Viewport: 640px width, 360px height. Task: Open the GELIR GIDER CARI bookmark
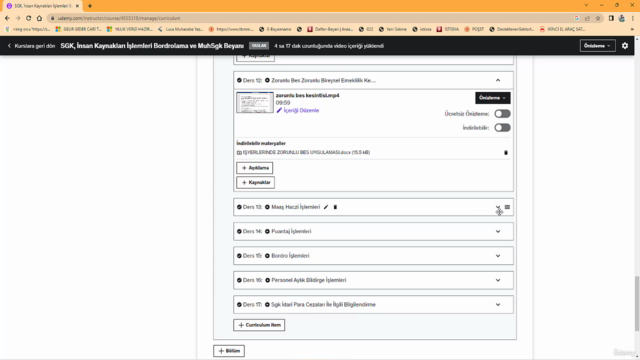(x=78, y=29)
